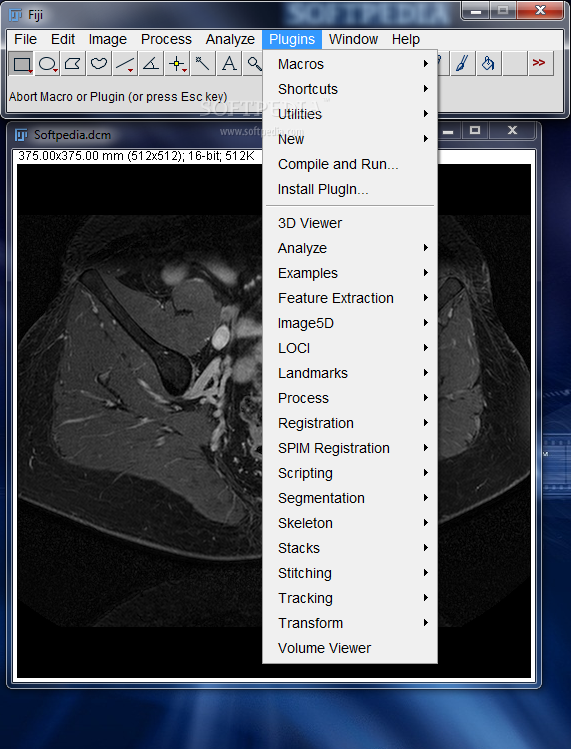Choose Install PlugIn...
This screenshot has width=571, height=749.
coord(350,189)
